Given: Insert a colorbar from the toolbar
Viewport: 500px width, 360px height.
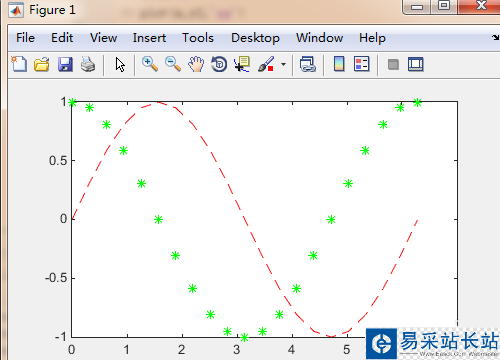Looking at the screenshot, I should [x=339, y=64].
